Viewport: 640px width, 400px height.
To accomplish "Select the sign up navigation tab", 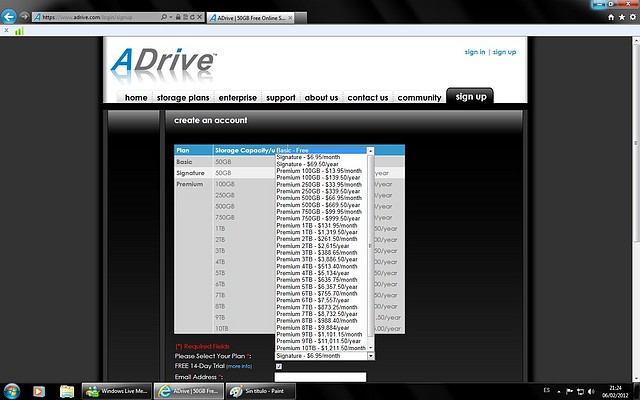I will pyautogui.click(x=470, y=96).
